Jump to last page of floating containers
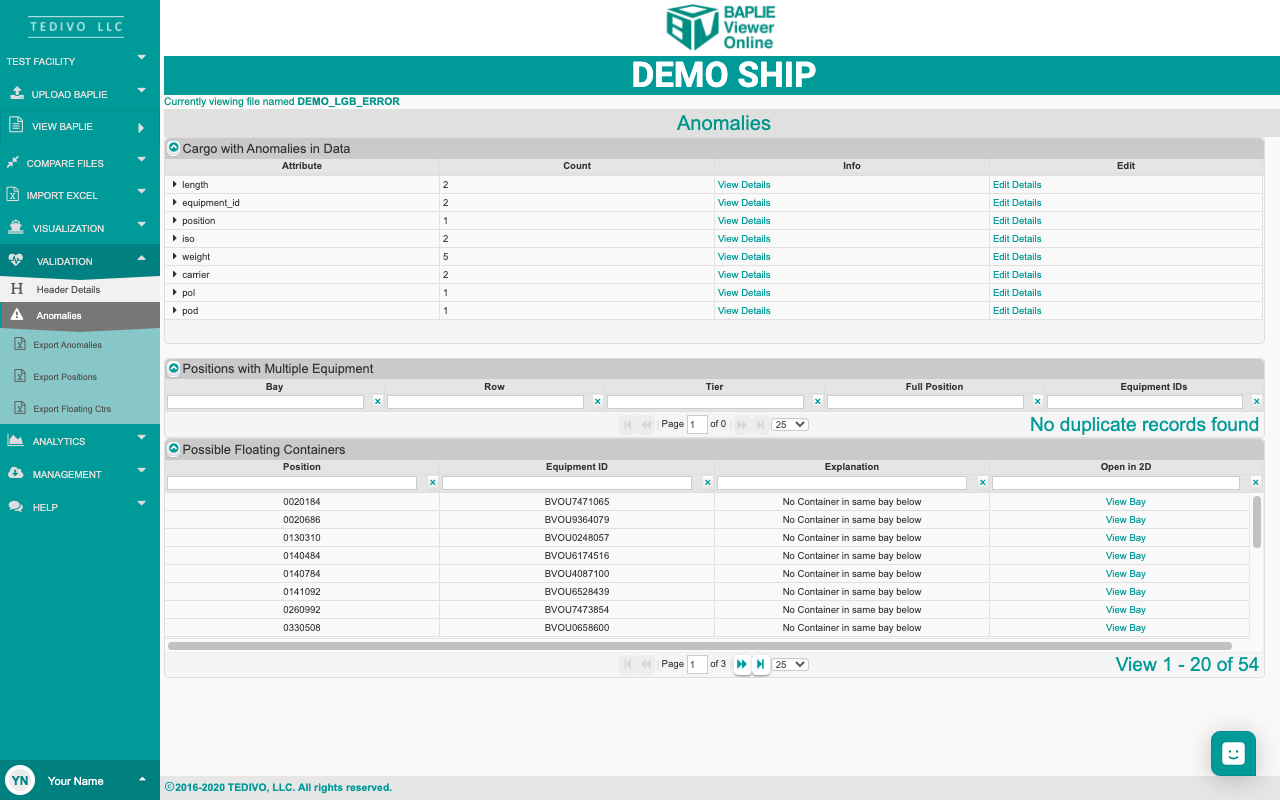Screen dimensions: 1280x800 click(761, 664)
